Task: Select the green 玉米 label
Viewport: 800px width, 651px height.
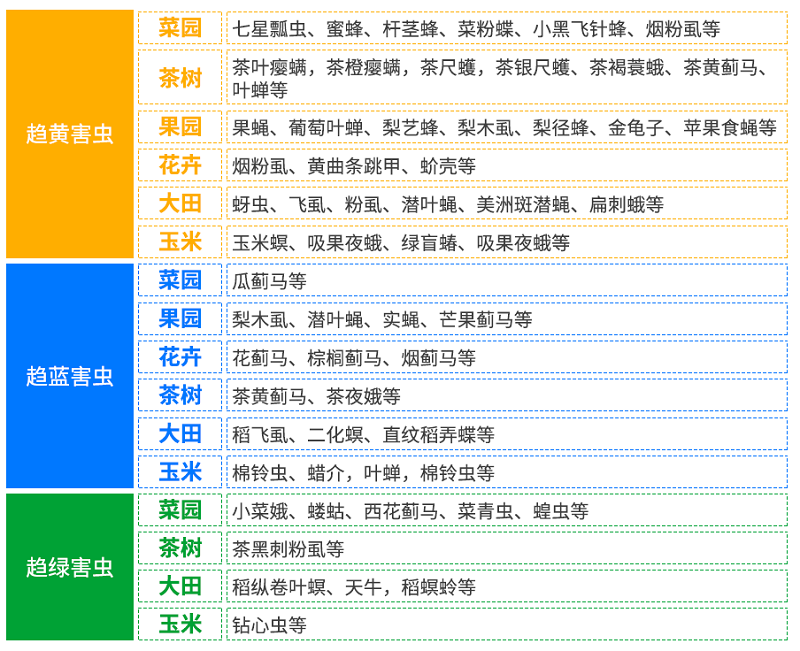Action: click(x=180, y=625)
